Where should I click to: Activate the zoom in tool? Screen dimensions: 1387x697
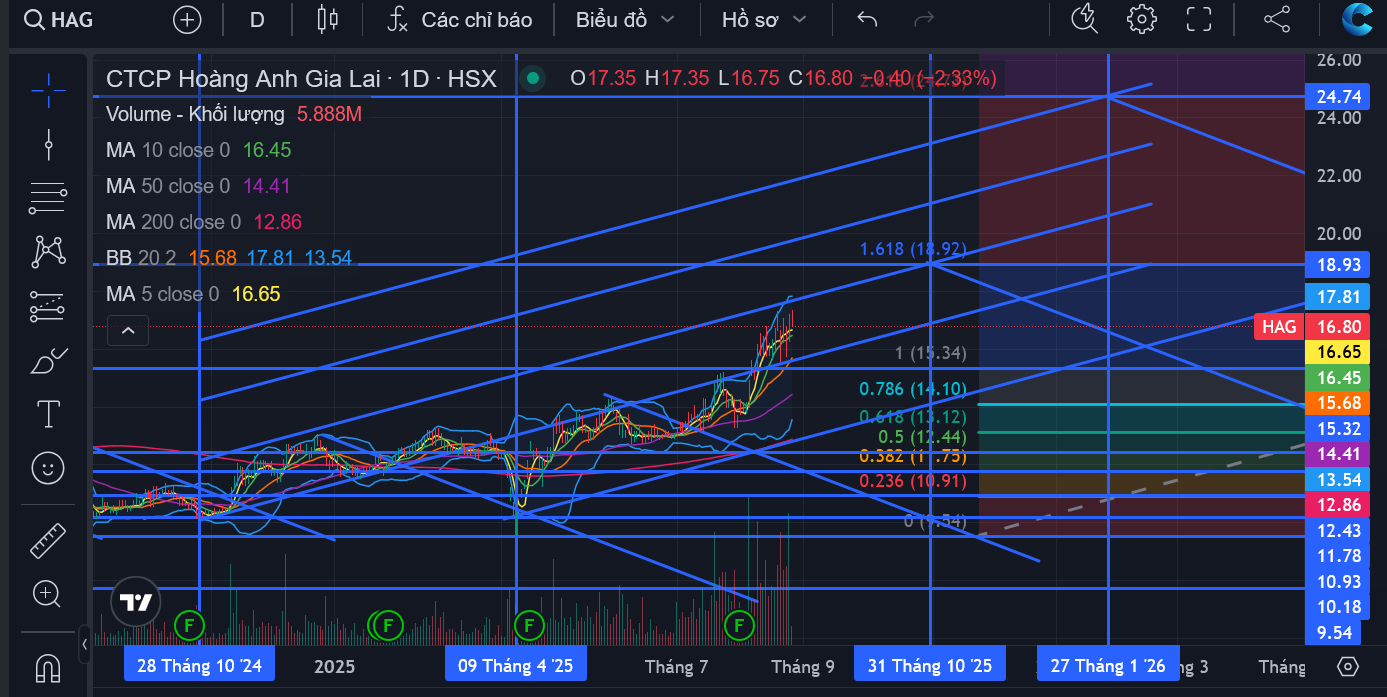pos(48,594)
